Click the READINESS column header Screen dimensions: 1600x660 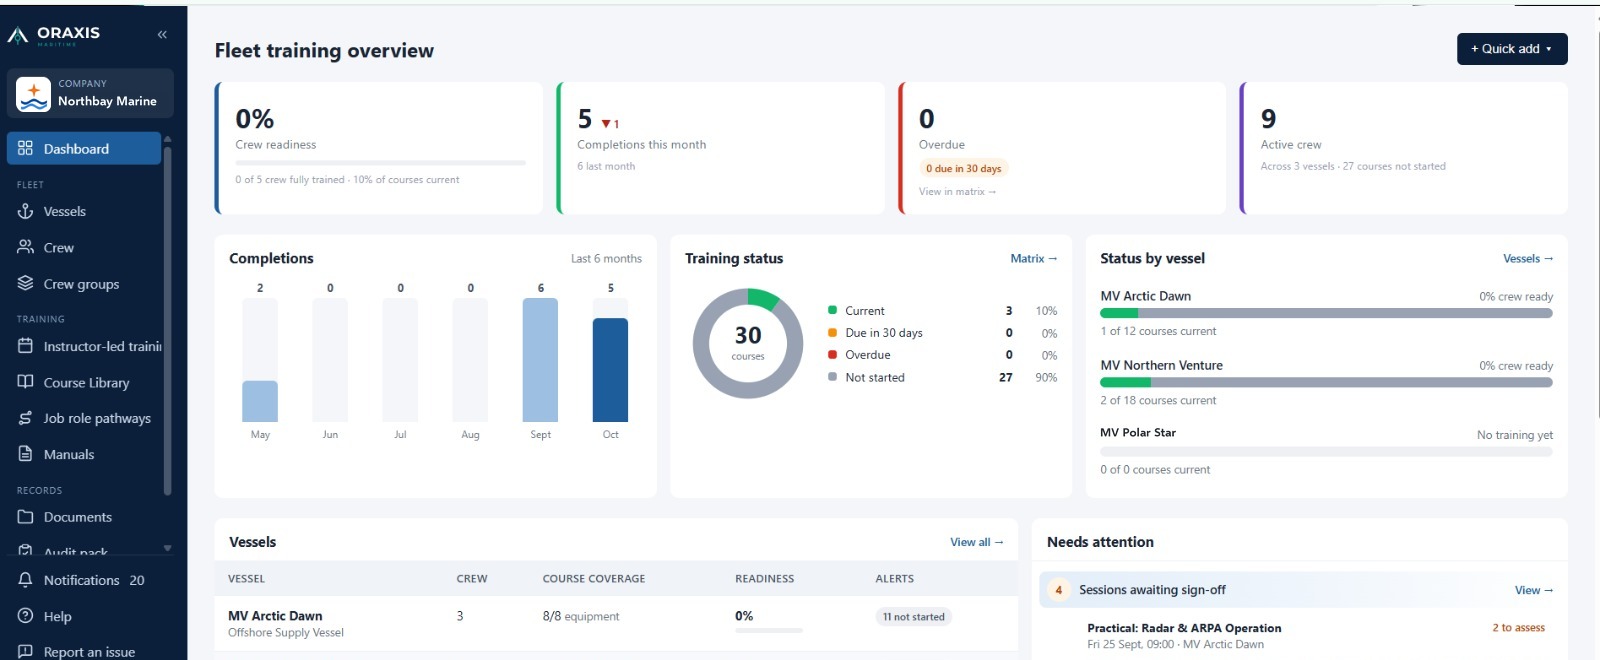pyautogui.click(x=765, y=579)
